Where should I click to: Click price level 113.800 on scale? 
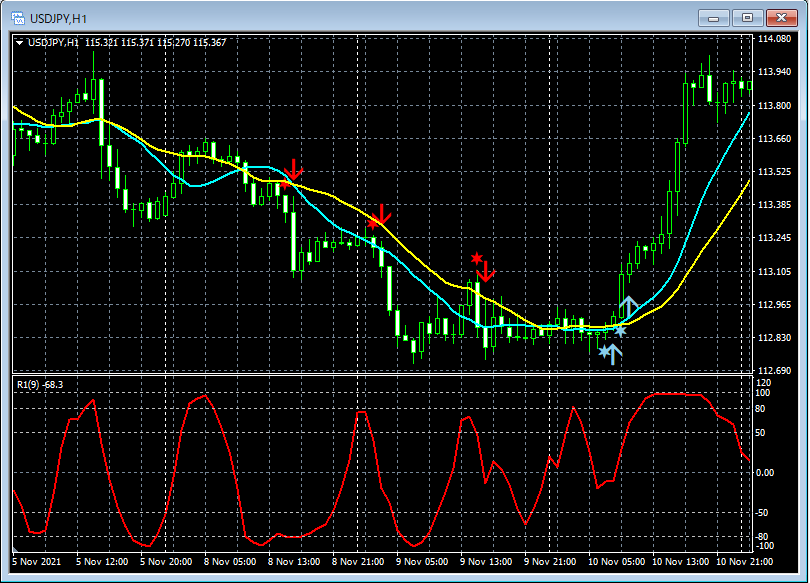click(x=774, y=105)
